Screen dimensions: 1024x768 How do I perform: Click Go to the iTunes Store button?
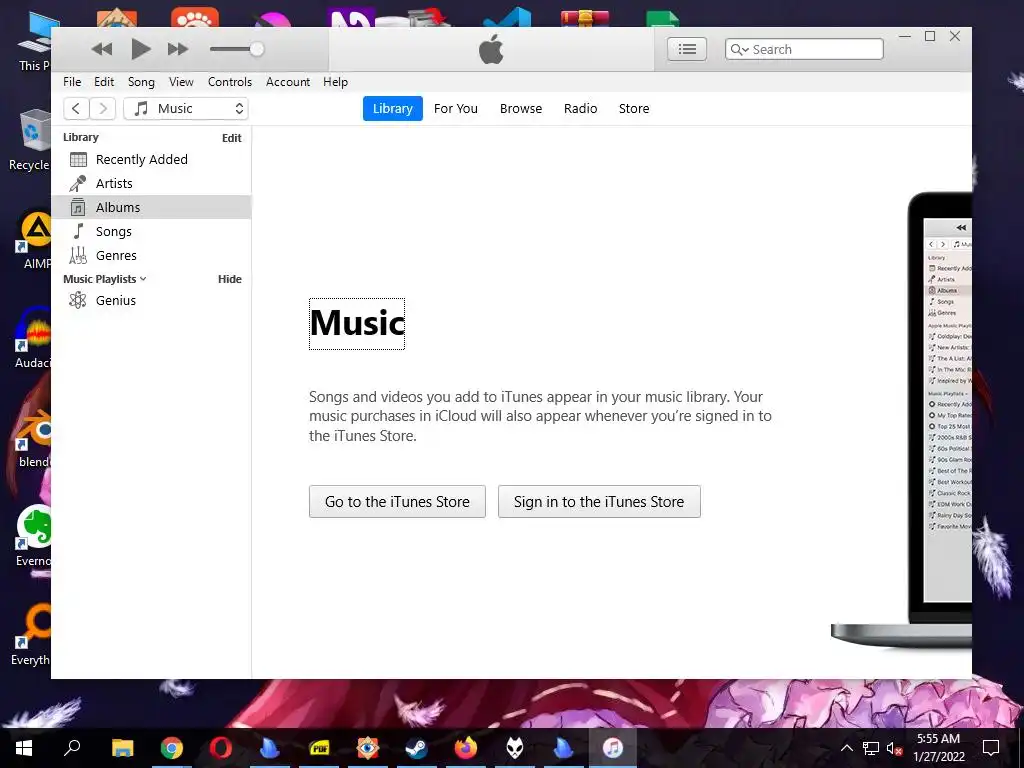397,502
